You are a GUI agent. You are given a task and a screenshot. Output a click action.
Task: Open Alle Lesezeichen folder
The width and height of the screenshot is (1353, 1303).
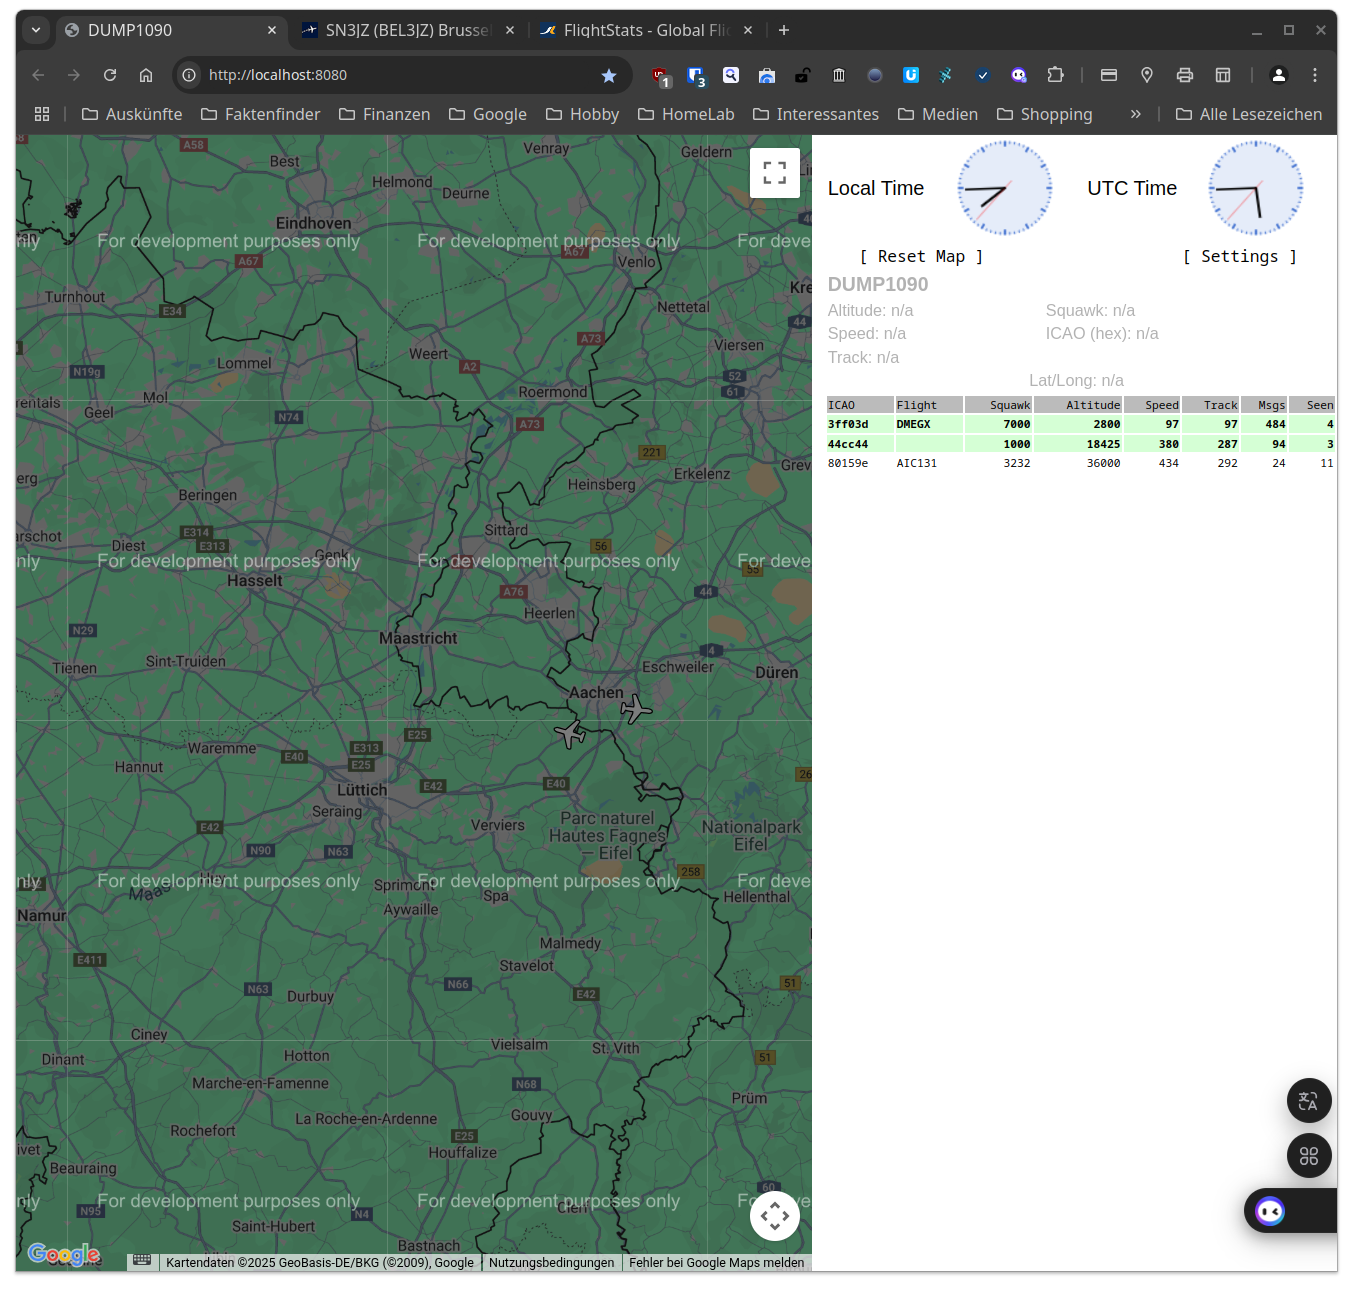pos(1249,114)
